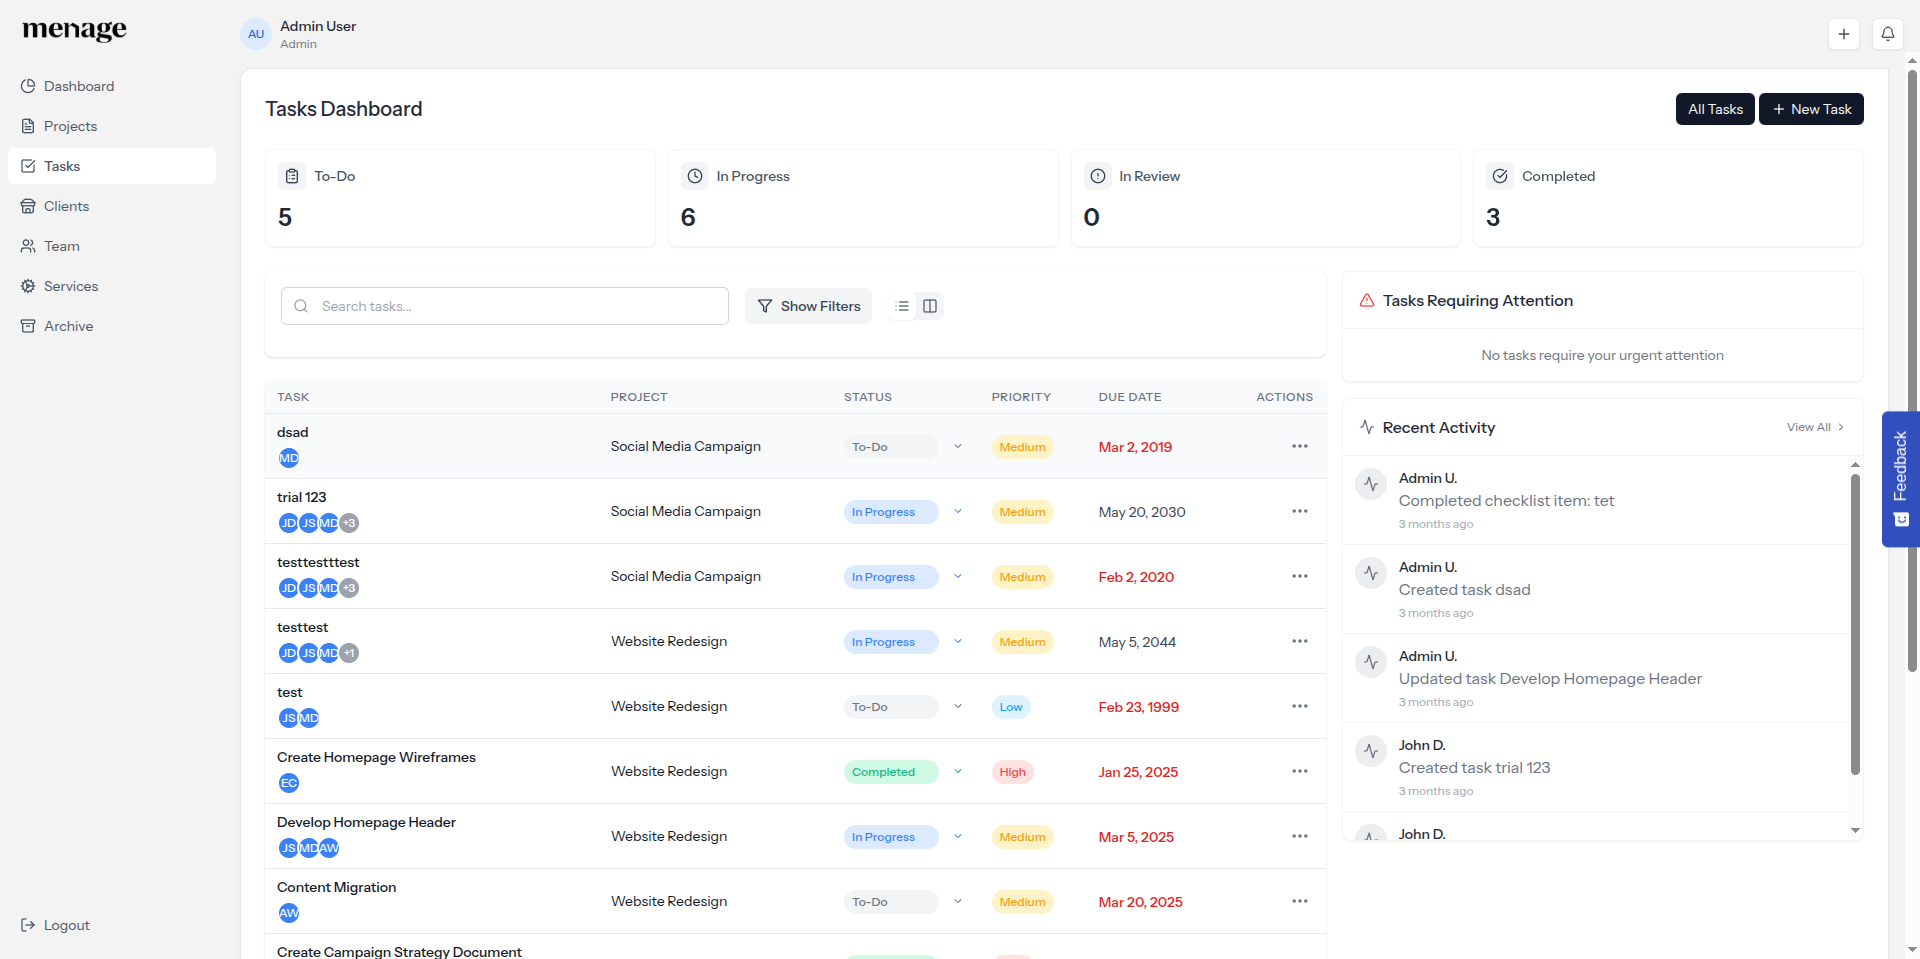Click the search tasks input field
Image resolution: width=1920 pixels, height=959 pixels.
(x=504, y=306)
